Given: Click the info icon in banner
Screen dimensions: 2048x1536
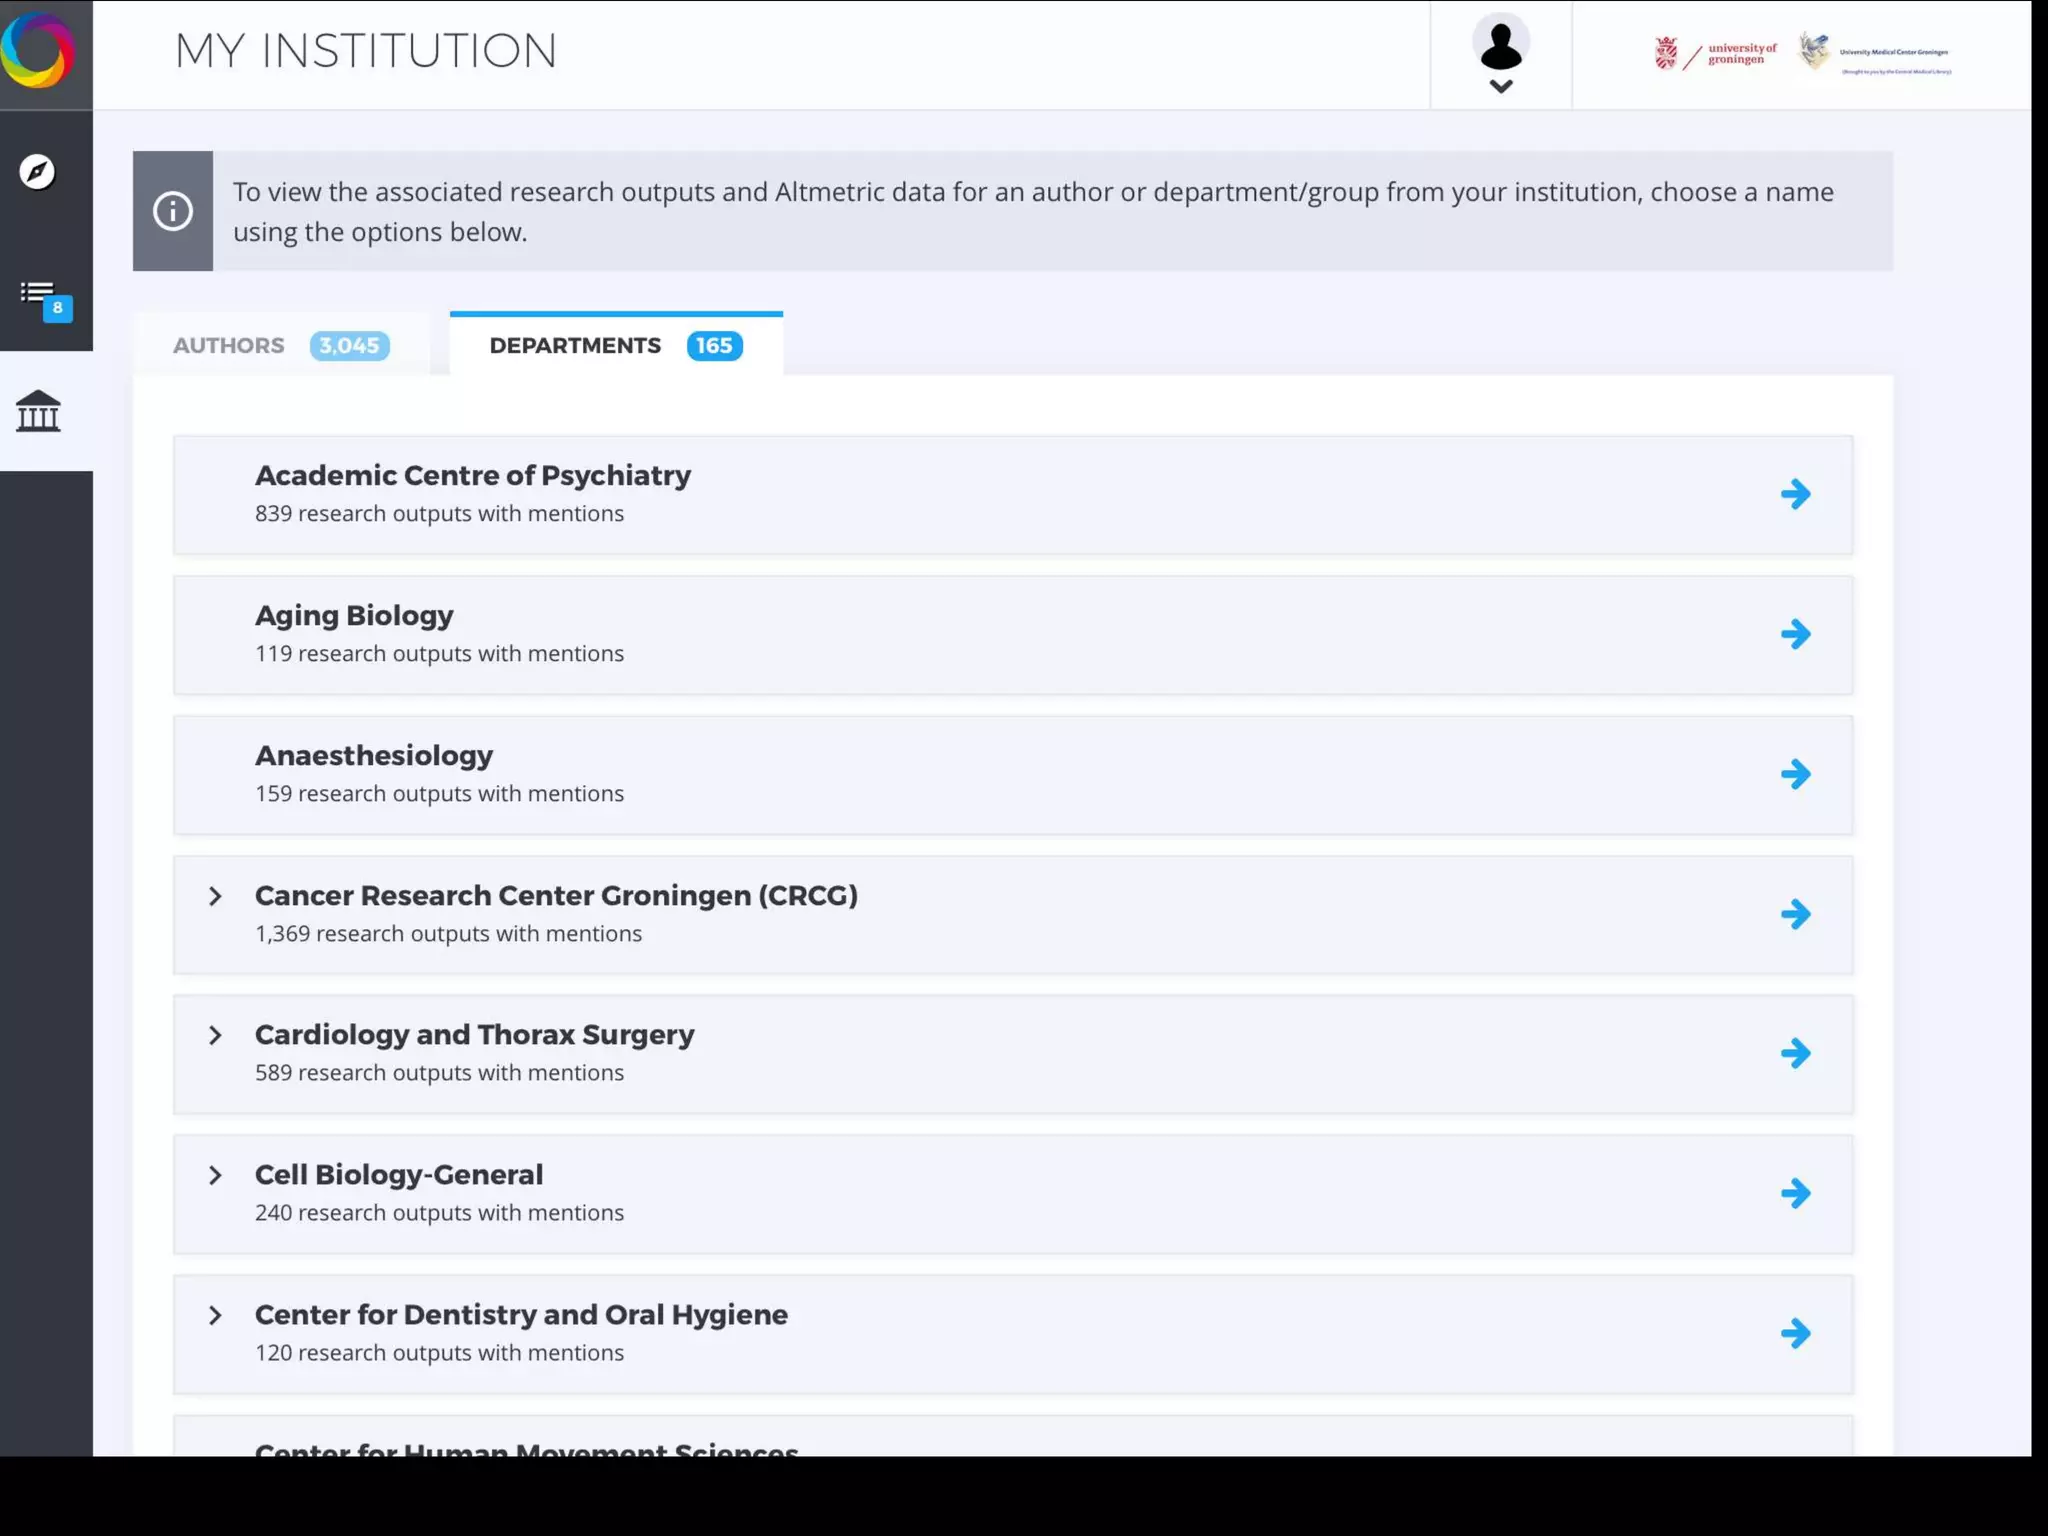Looking at the screenshot, I should [x=173, y=211].
